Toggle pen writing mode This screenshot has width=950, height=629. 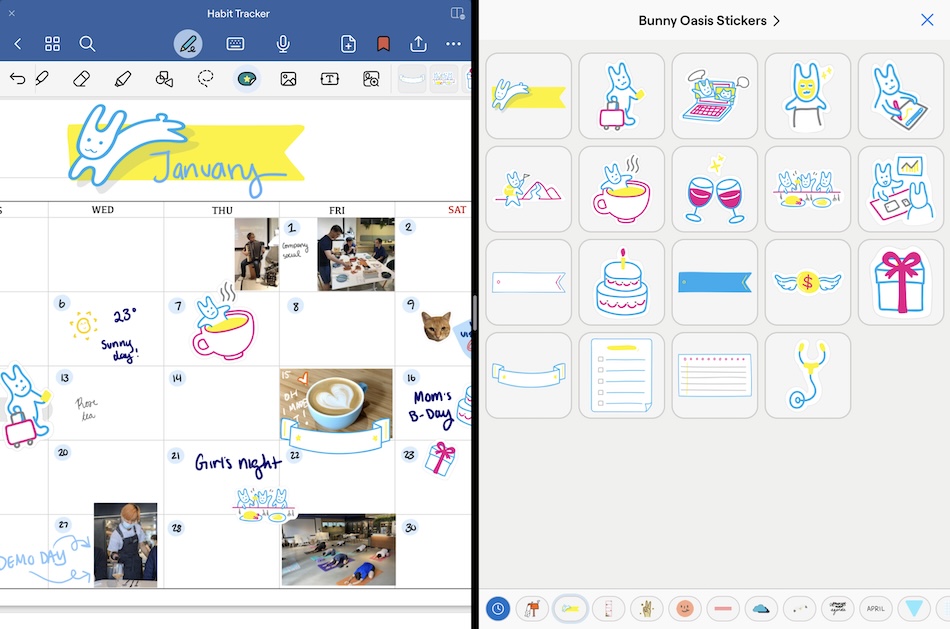click(187, 44)
